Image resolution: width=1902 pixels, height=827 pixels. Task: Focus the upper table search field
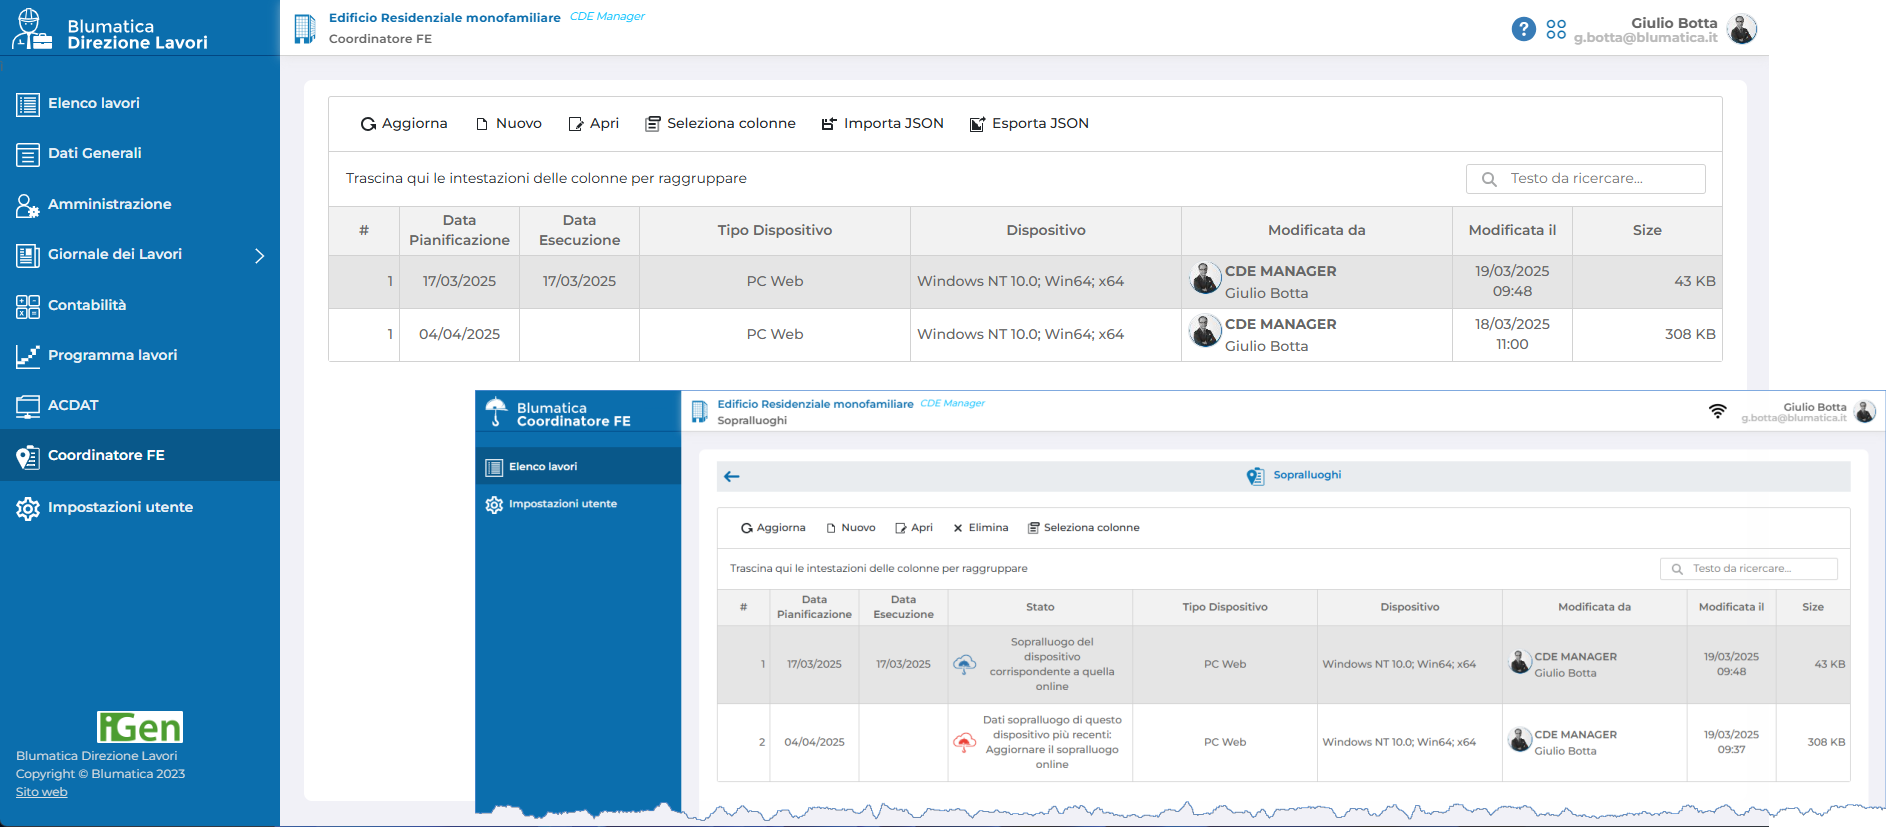point(1586,179)
